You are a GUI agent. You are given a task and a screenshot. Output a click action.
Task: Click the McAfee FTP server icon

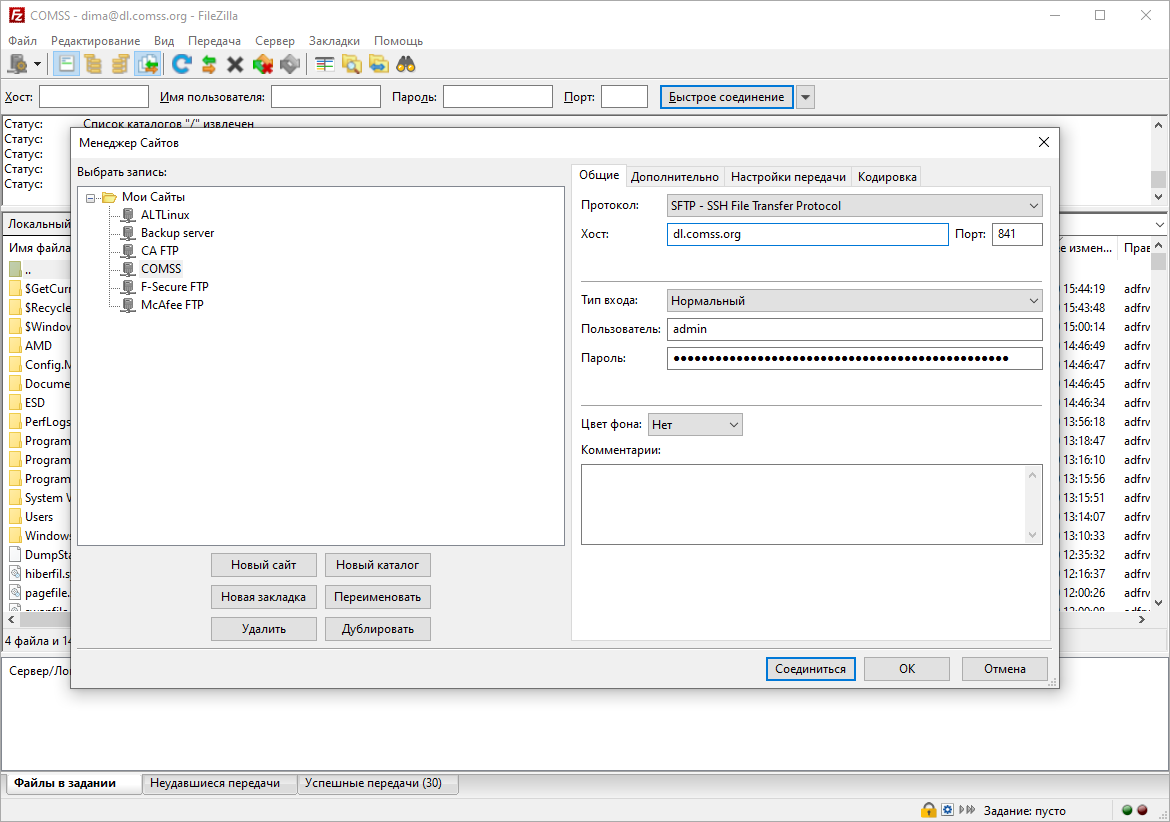pyautogui.click(x=128, y=304)
